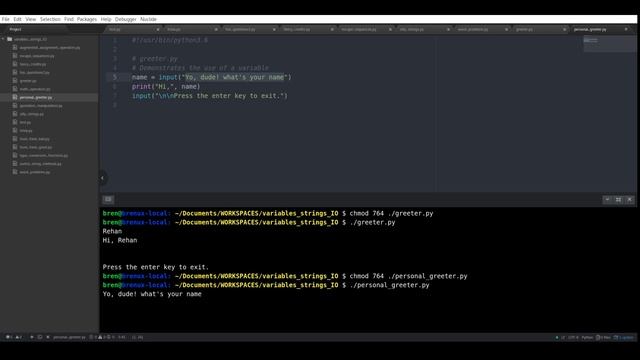The height and width of the screenshot is (360, 640).
Task: Collapse the project sidebar with the arrow handle
Action: click(102, 178)
